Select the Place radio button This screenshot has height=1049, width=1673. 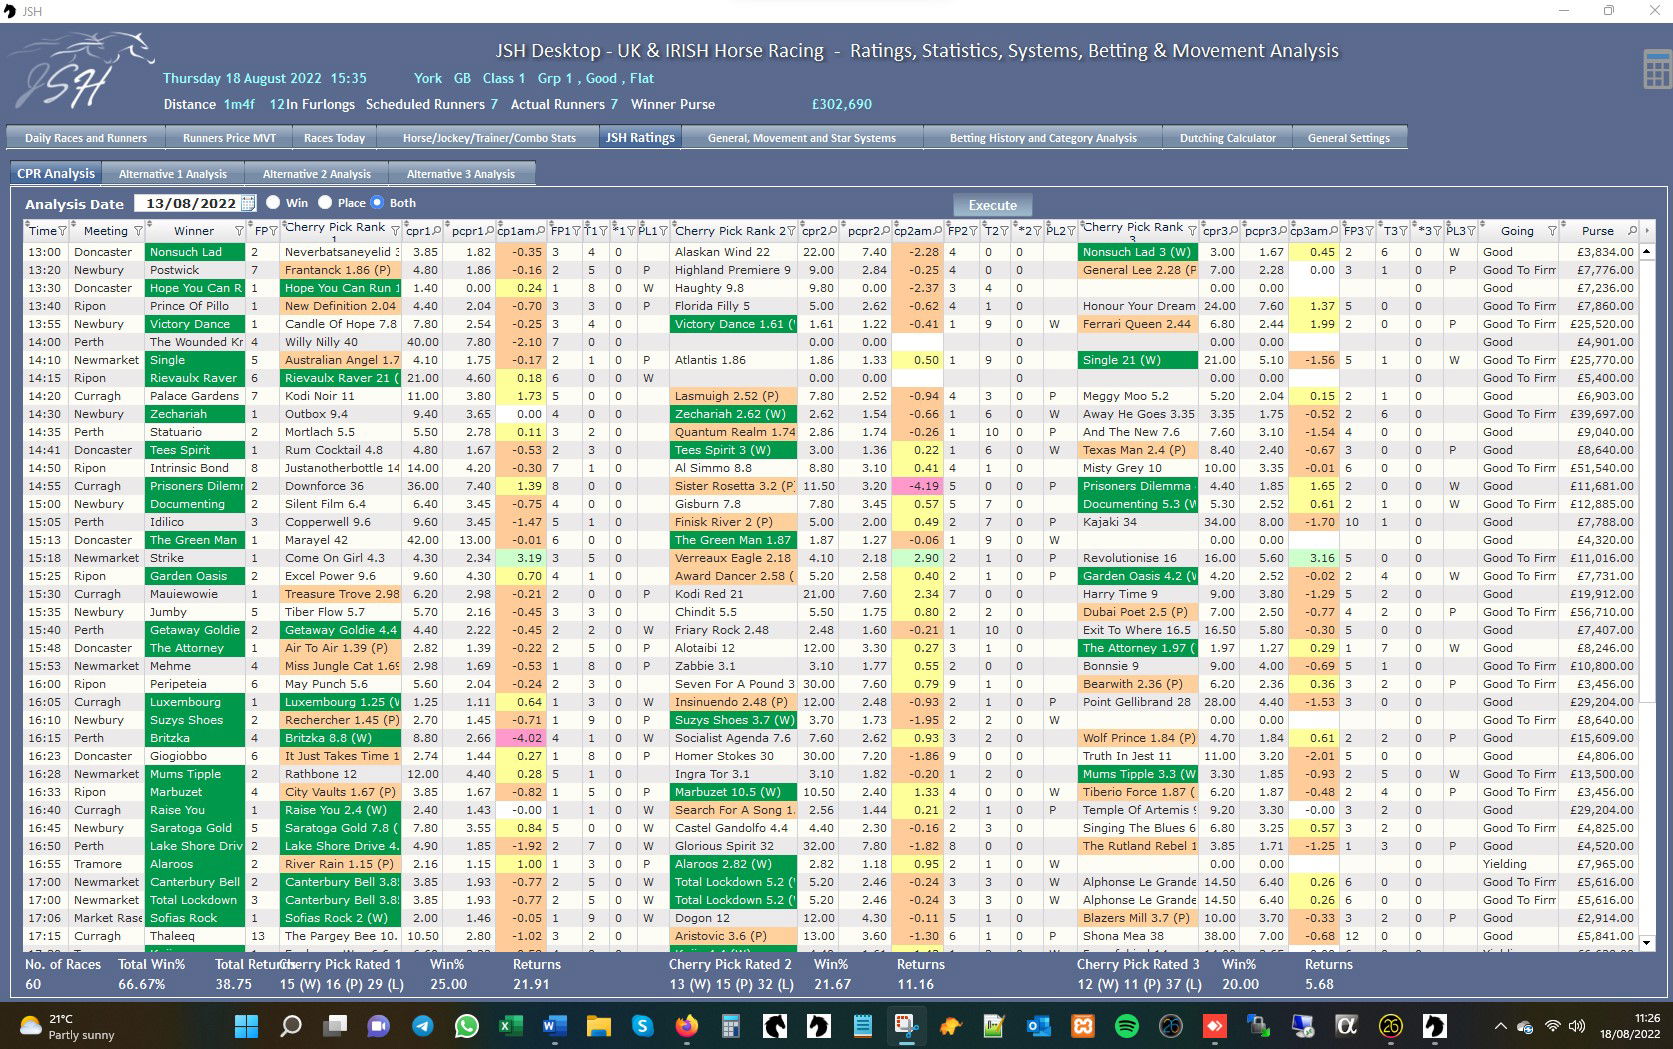pos(325,202)
